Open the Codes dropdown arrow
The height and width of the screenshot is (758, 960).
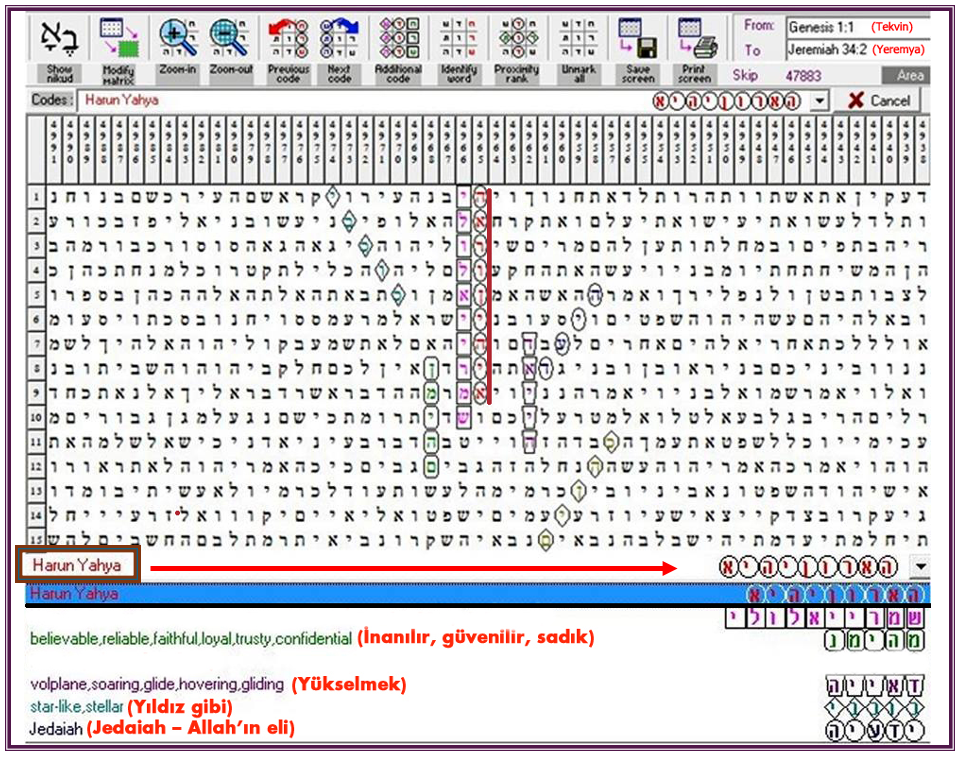coord(819,100)
